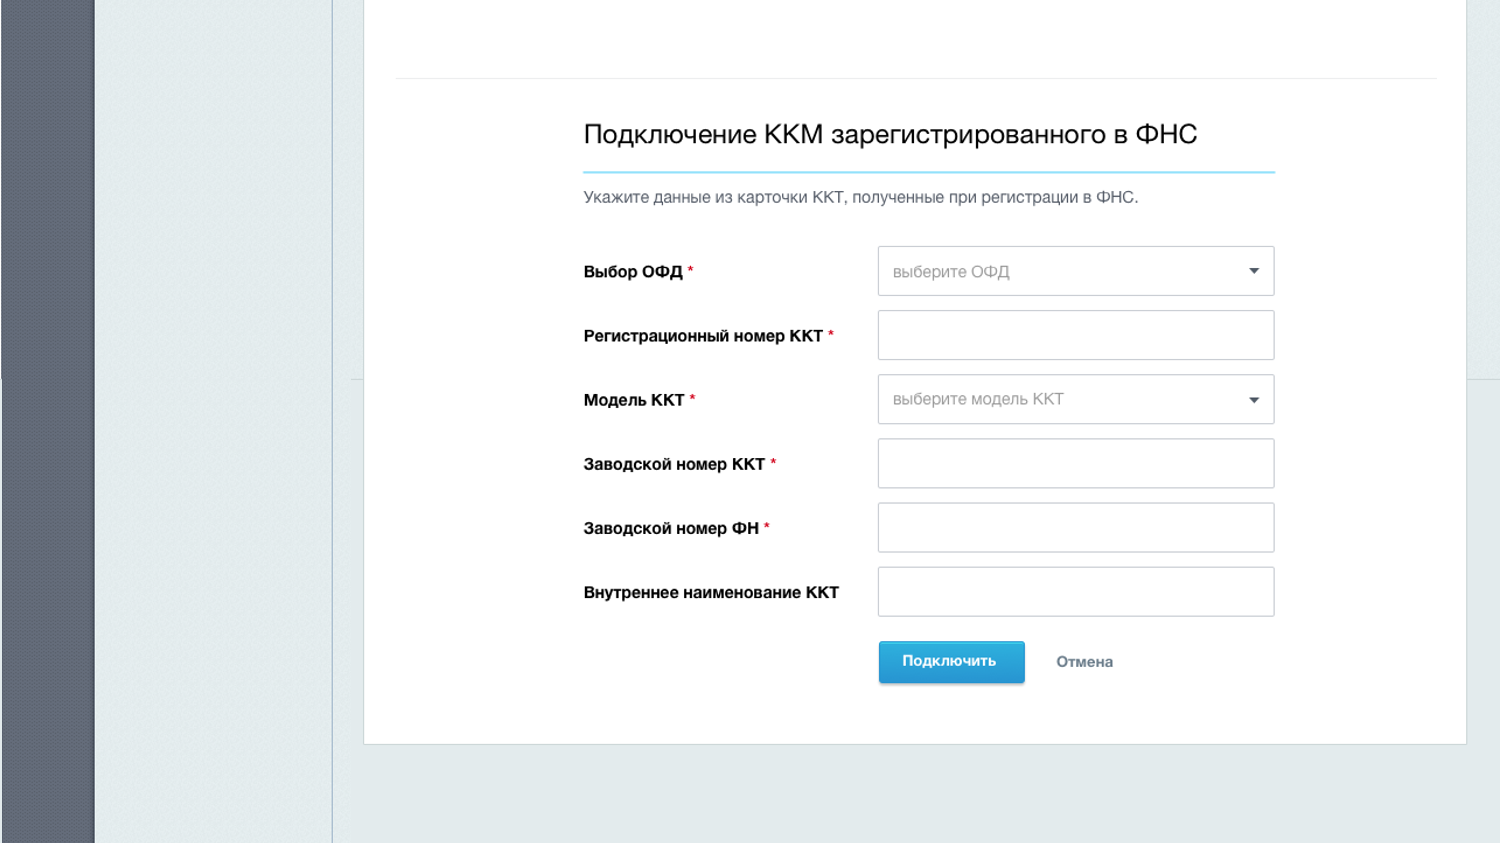Click the Внутреннее наименование ККТ label

click(x=711, y=593)
